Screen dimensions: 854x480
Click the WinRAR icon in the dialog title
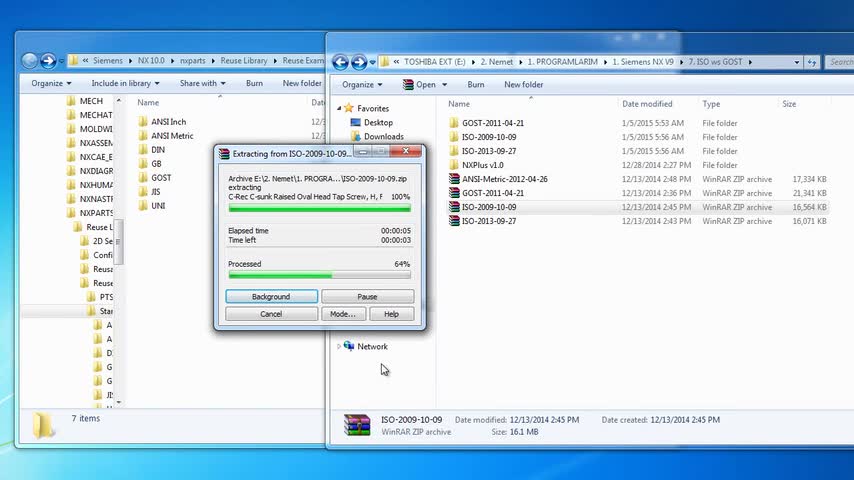(x=224, y=154)
